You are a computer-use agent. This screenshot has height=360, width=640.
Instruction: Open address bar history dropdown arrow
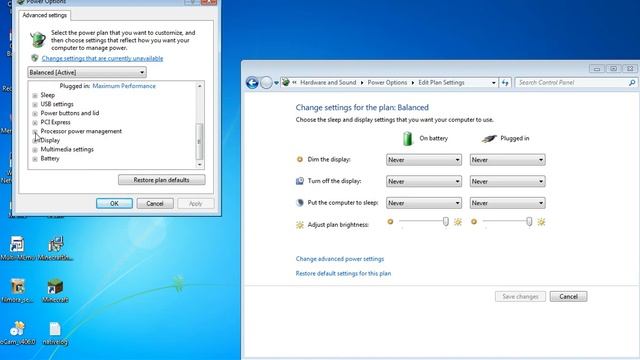click(x=493, y=83)
